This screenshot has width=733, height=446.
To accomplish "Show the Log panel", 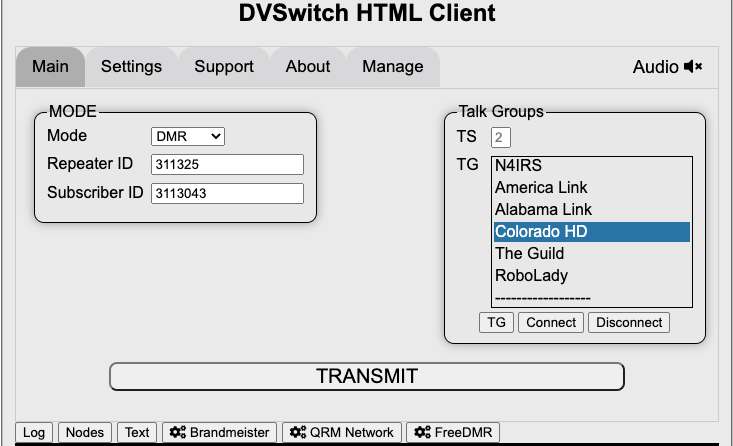I will click(x=34, y=432).
